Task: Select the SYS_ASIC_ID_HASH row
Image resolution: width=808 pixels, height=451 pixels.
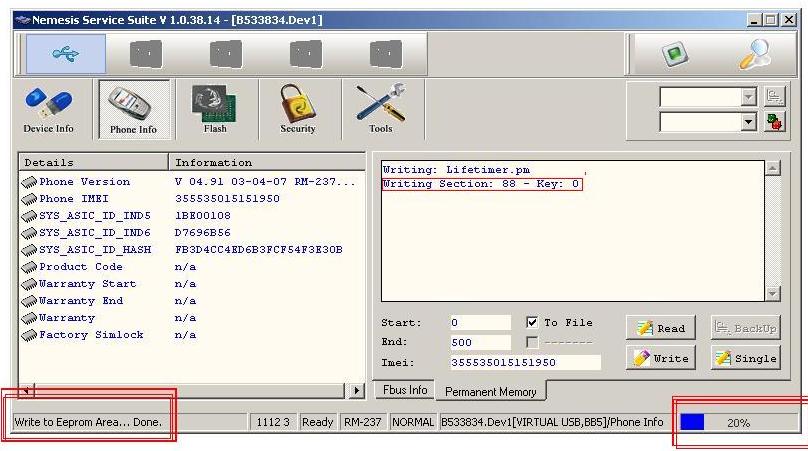Action: 191,250
